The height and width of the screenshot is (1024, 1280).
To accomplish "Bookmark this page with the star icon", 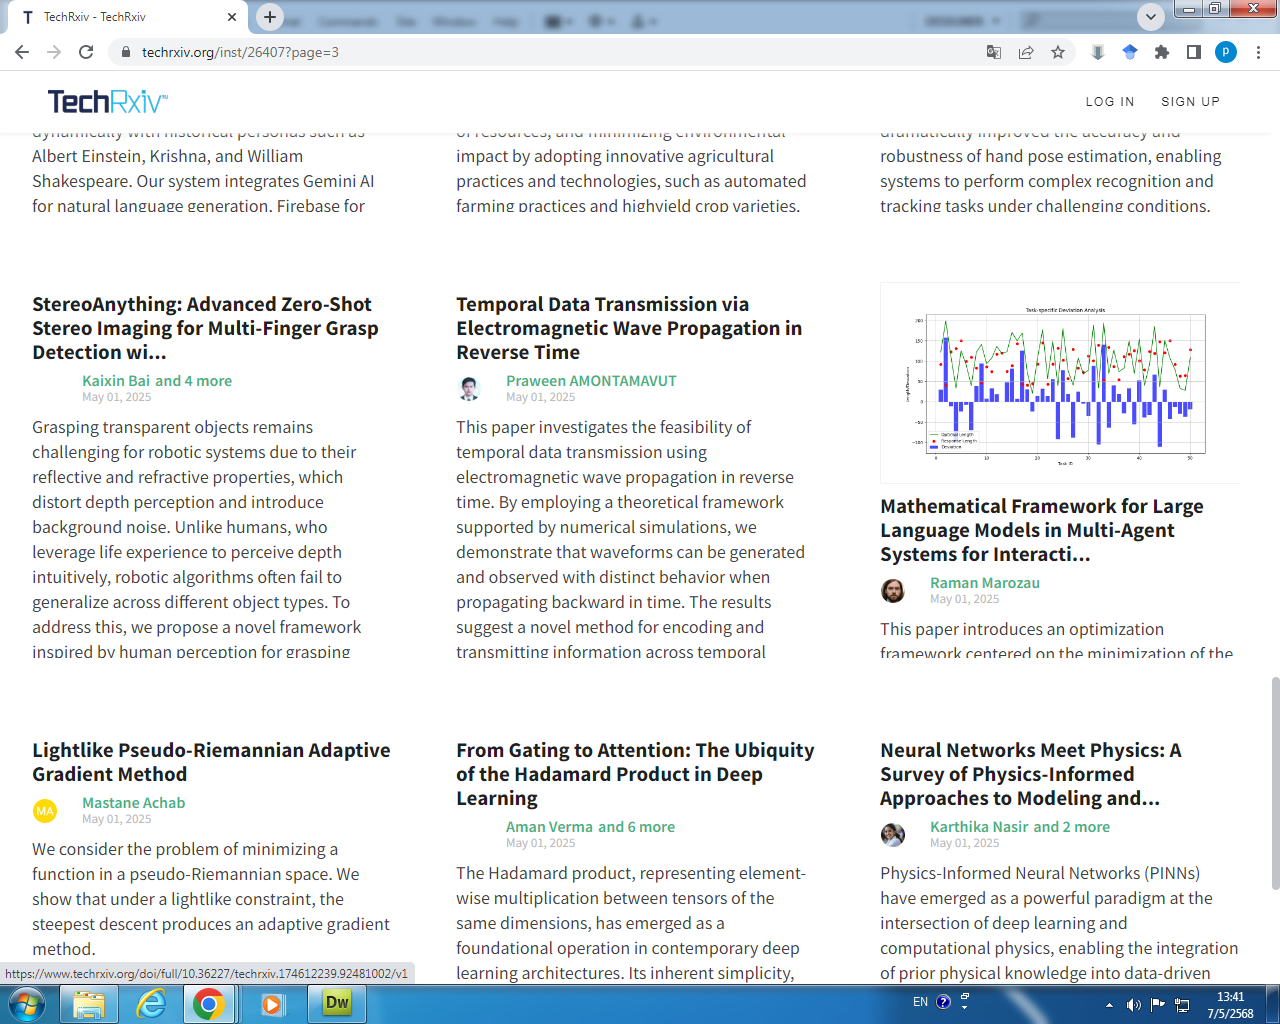I will click(1058, 52).
